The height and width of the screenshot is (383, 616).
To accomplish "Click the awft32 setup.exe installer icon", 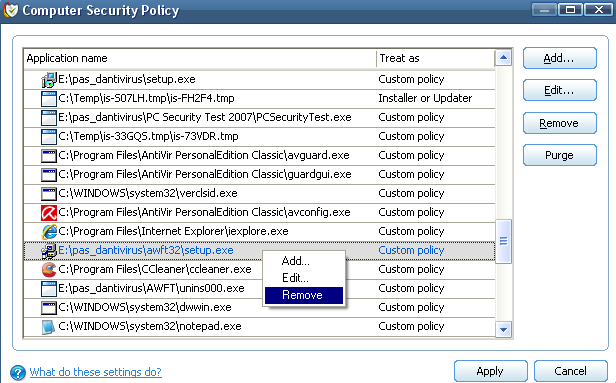I will (49, 251).
